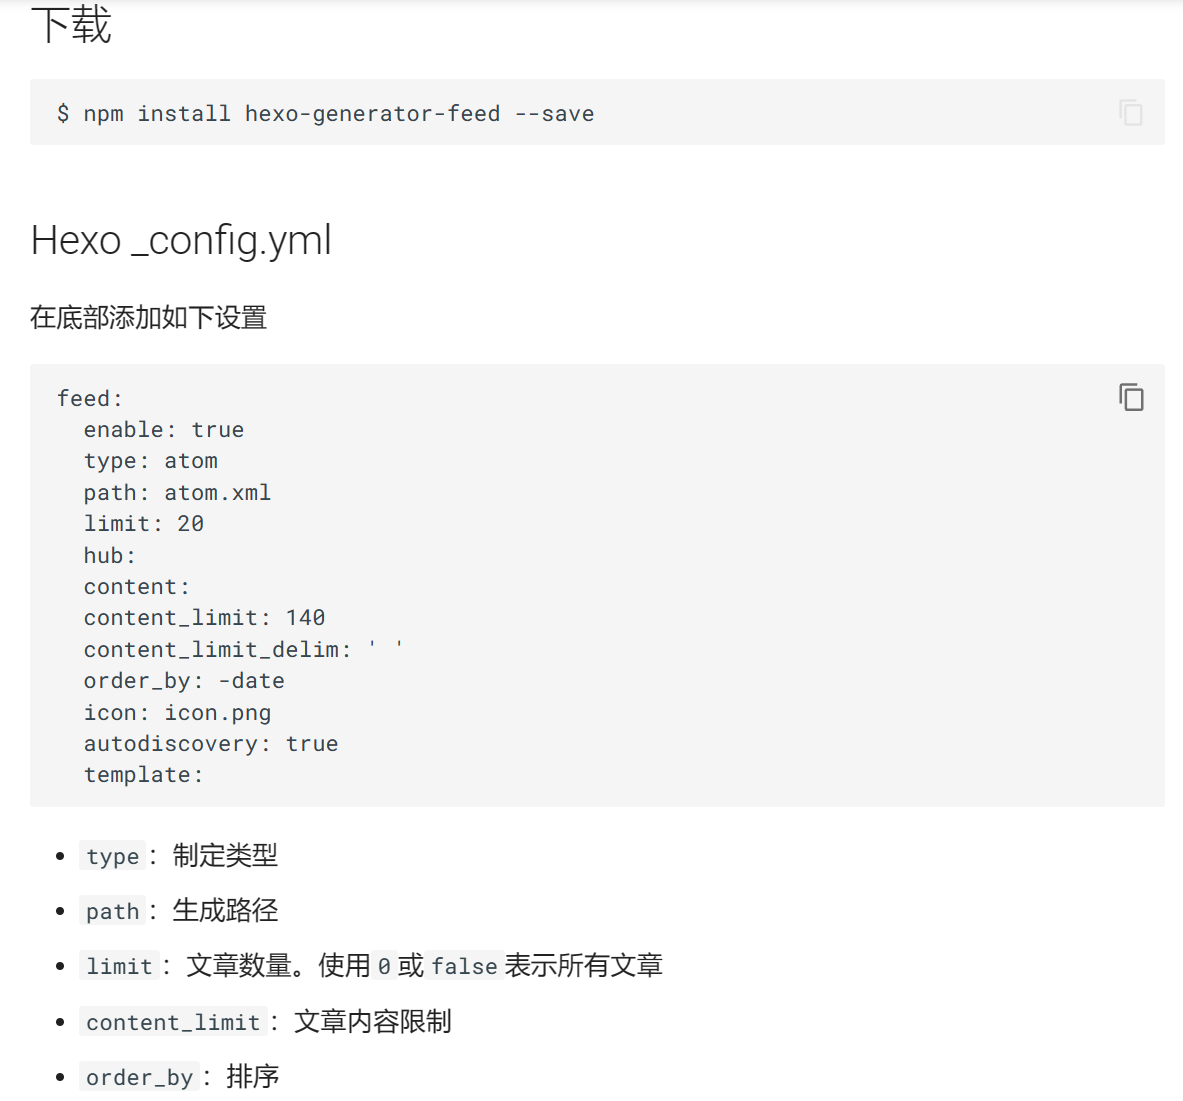Click the inline "limit" code tag in list
This screenshot has height=1101, width=1183.
[119, 967]
